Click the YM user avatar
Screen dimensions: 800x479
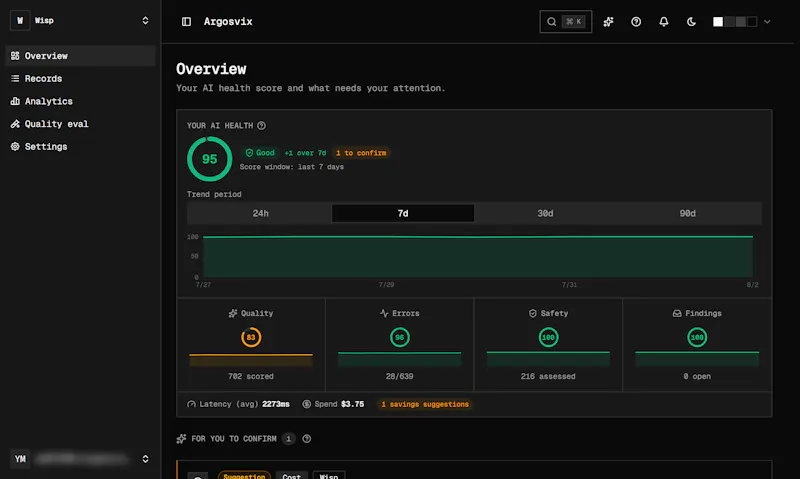tap(20, 459)
